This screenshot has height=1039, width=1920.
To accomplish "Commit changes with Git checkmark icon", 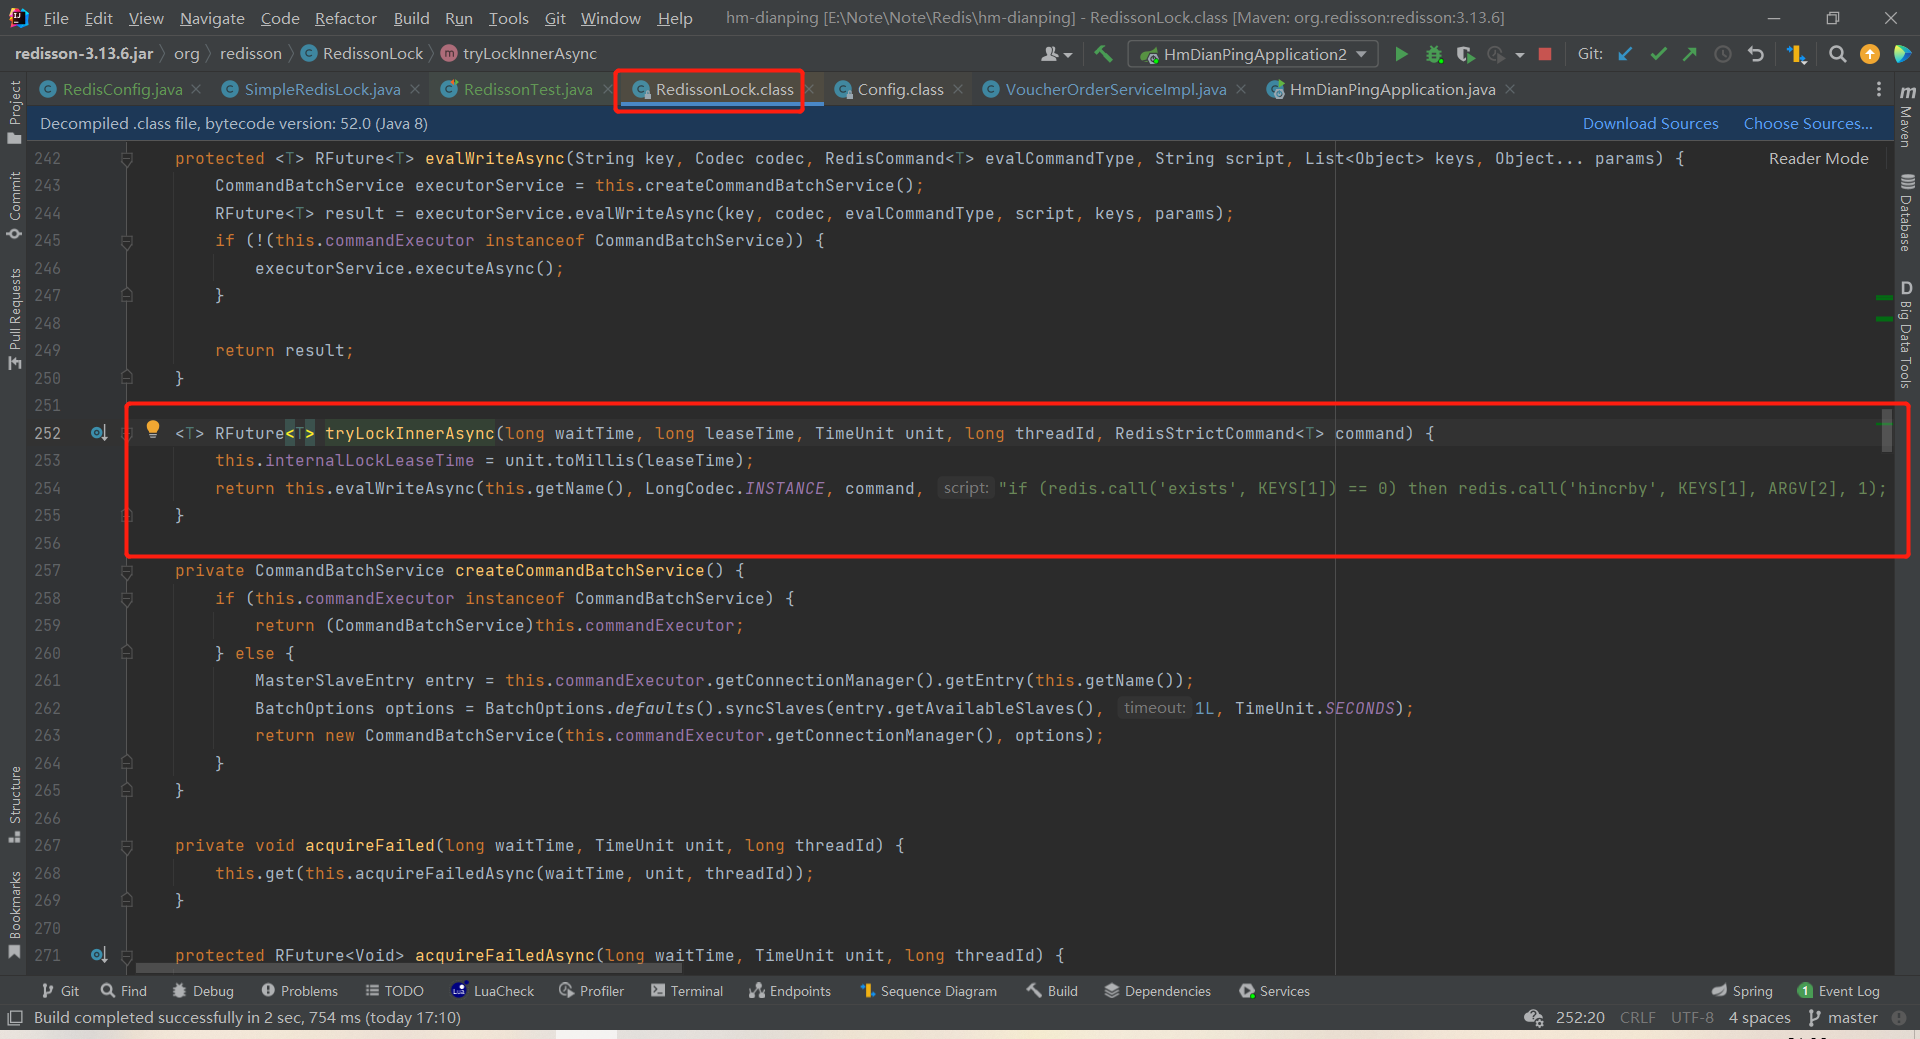I will coord(1658,54).
